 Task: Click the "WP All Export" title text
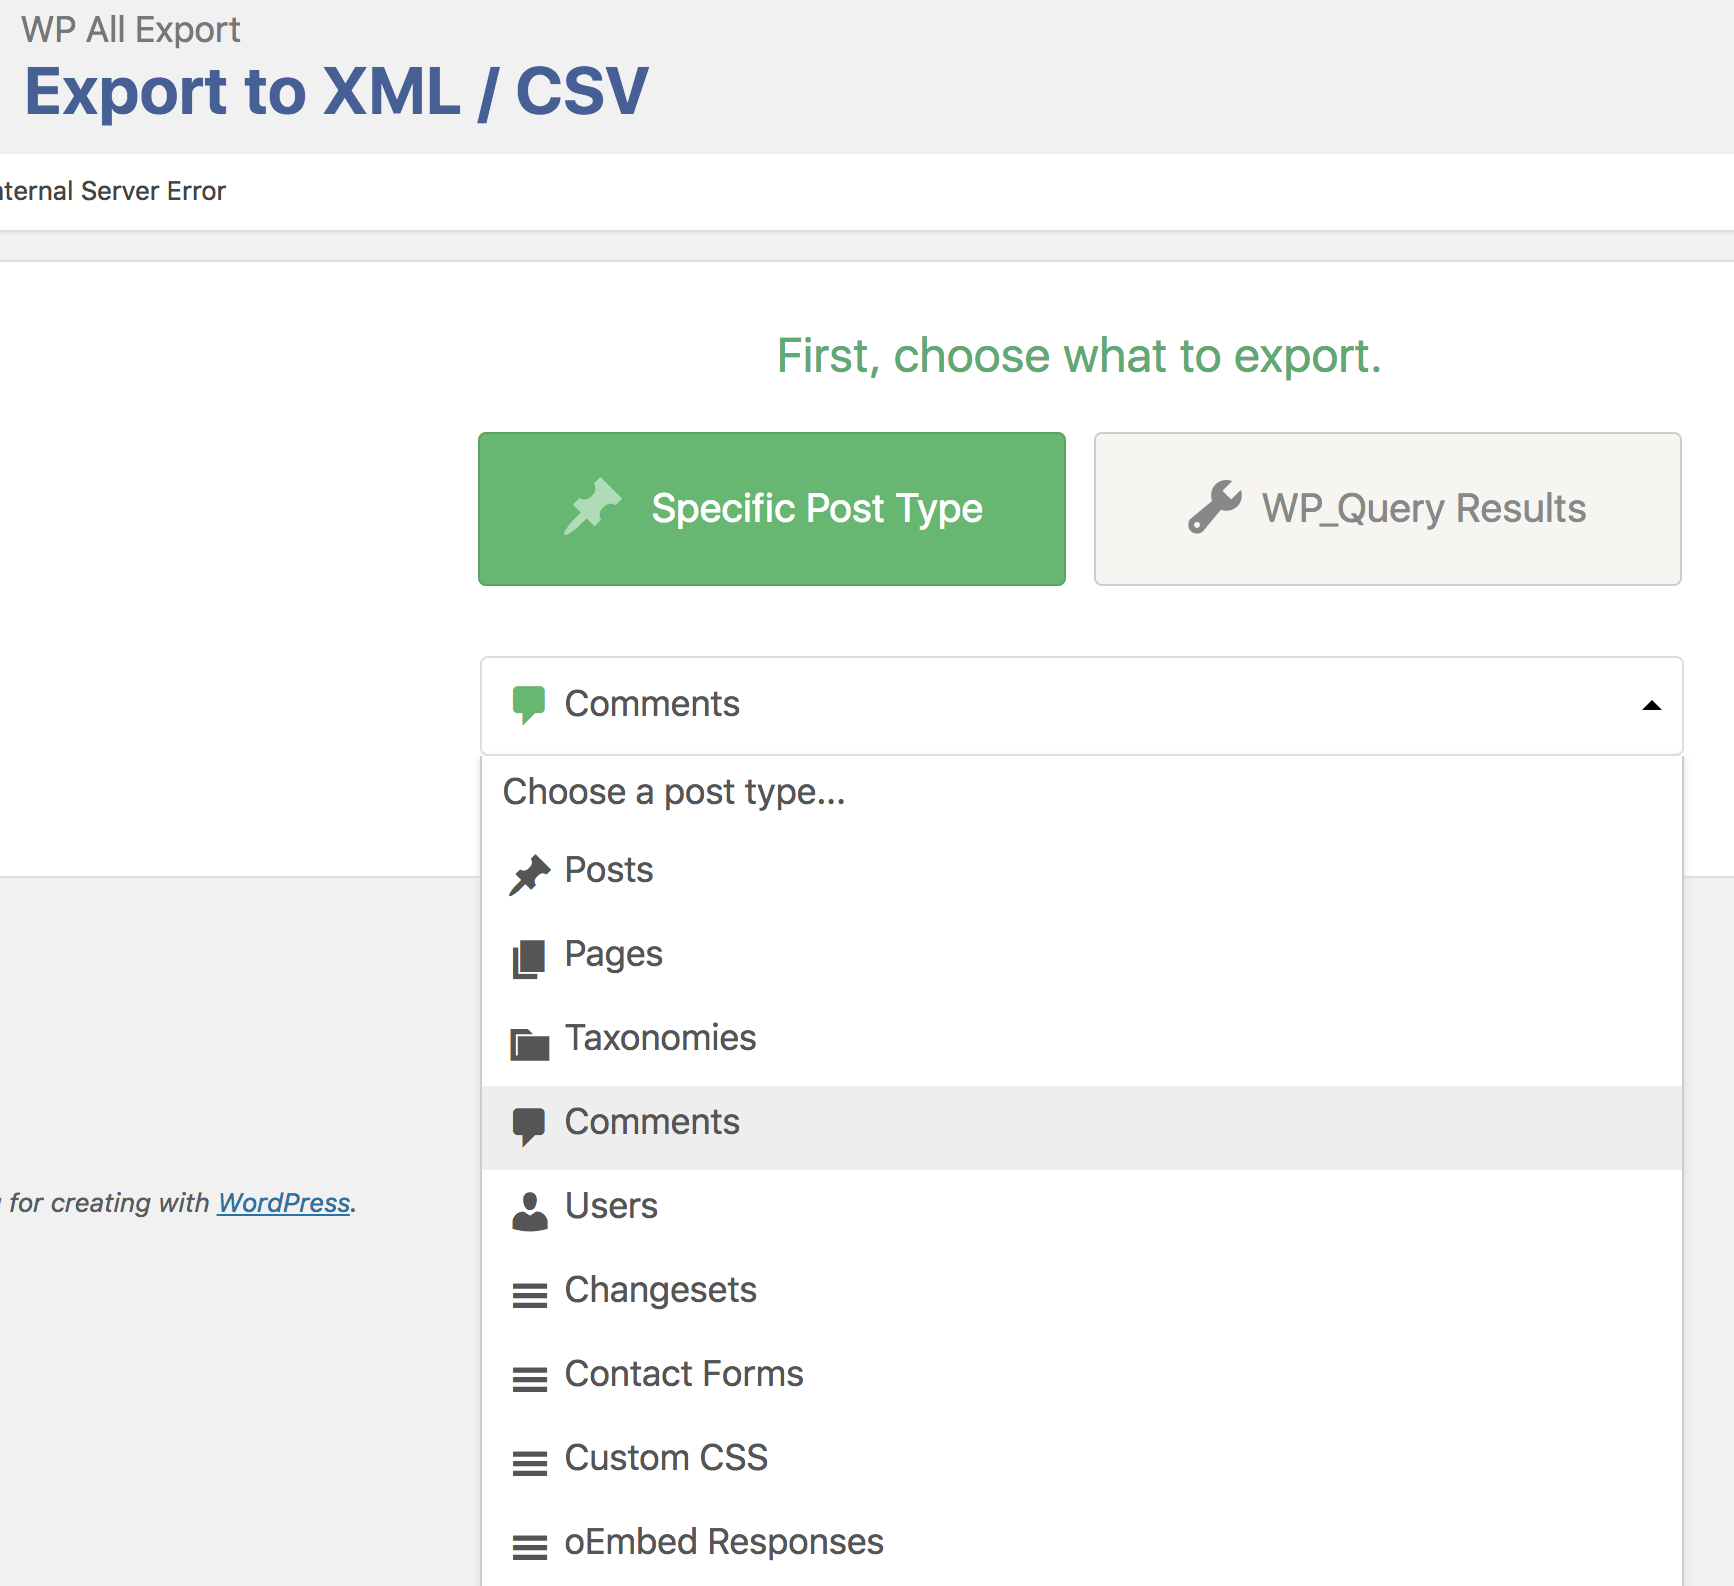point(131,30)
